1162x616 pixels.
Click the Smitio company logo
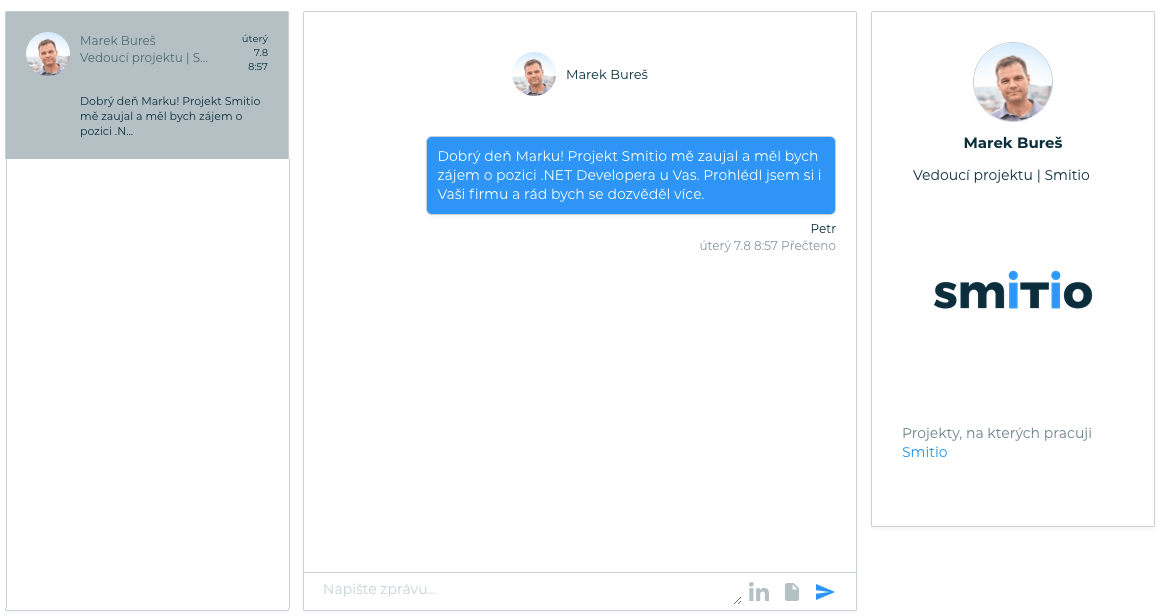coord(1012,291)
